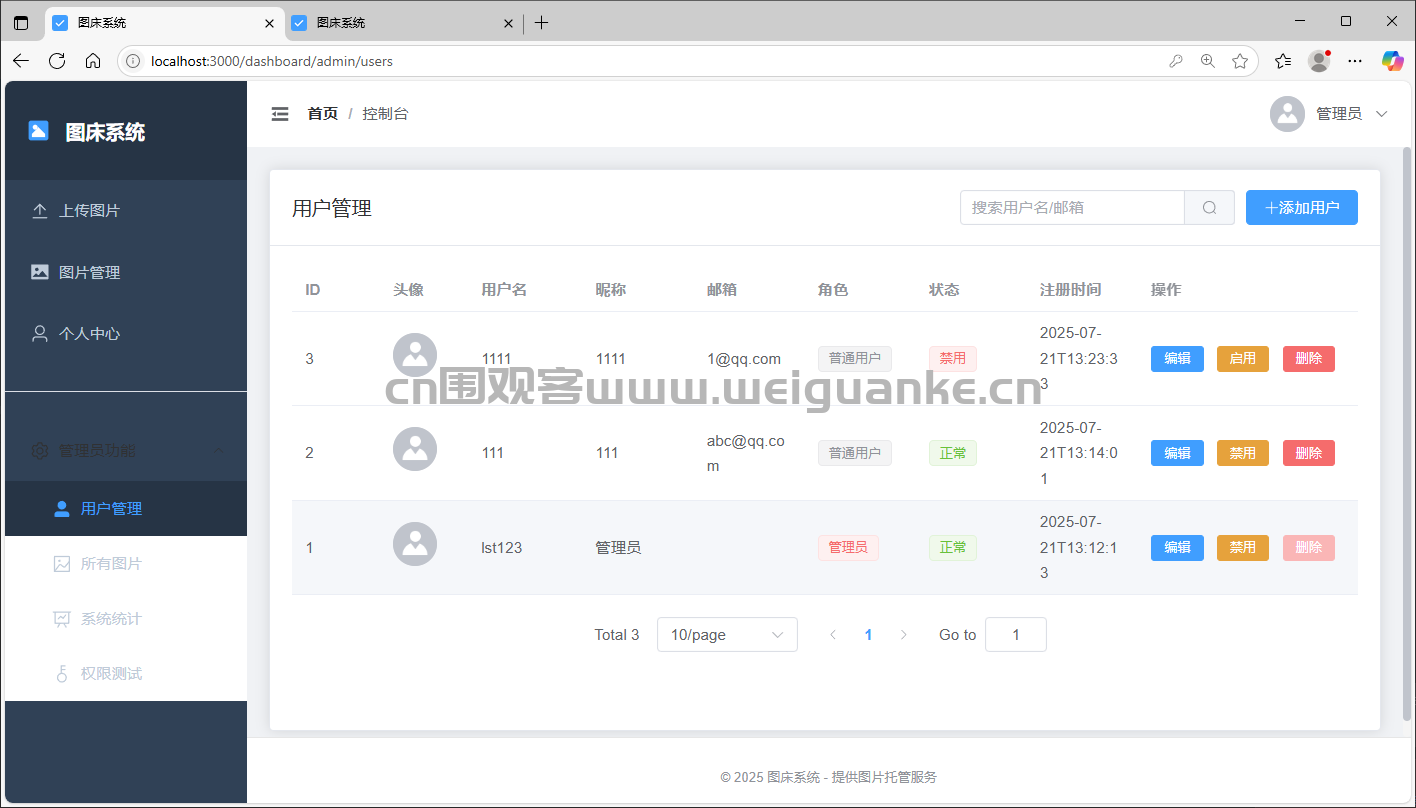The height and width of the screenshot is (808, 1416).
Task: Open the 10/page size dropdown
Action: (727, 635)
